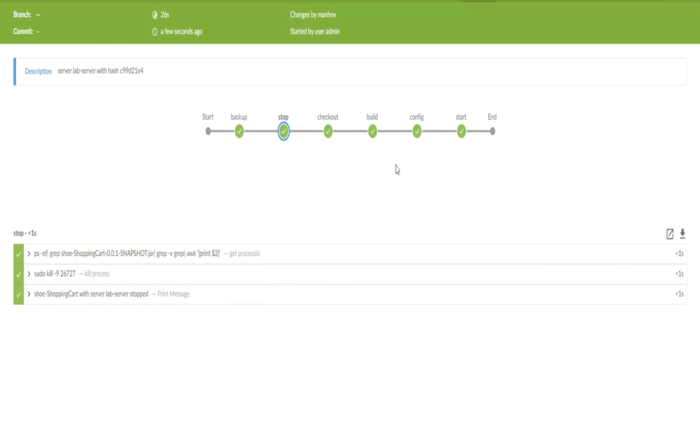Click the '<1s' duration of Print Message step
Viewport: 700px width, 438px height.
679,294
